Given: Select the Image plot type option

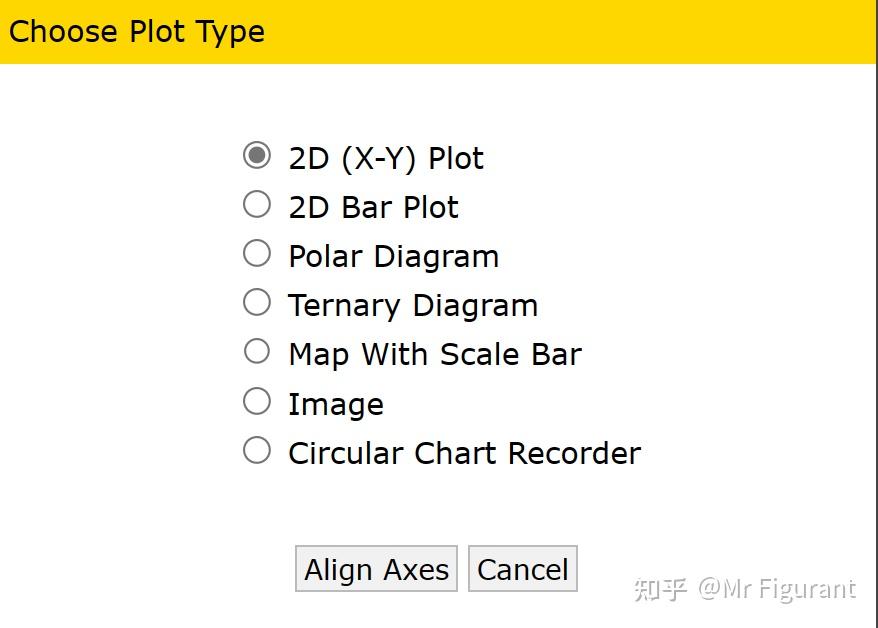Looking at the screenshot, I should 257,400.
